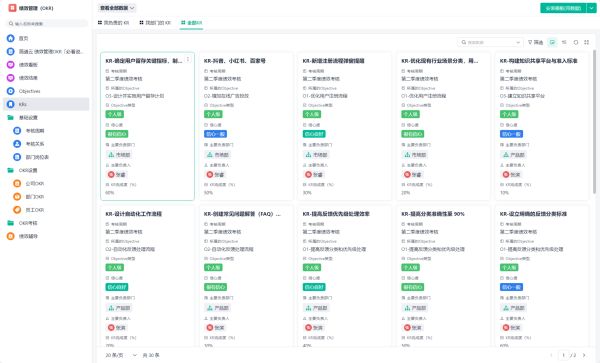This screenshot has height=363, width=600.
Task: Open the three-dot menu on first KR card
Action: 188,59
